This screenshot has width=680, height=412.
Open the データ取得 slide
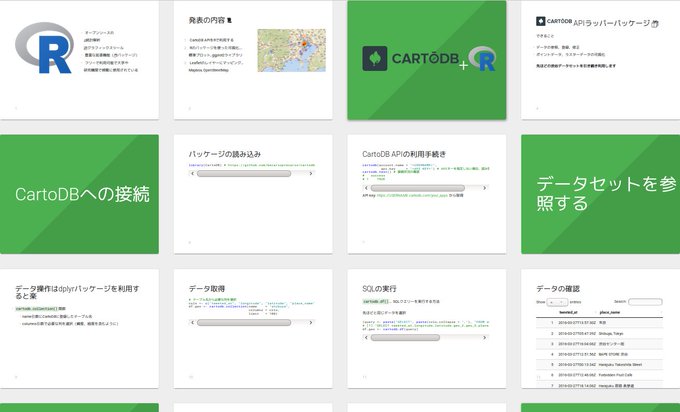point(253,329)
